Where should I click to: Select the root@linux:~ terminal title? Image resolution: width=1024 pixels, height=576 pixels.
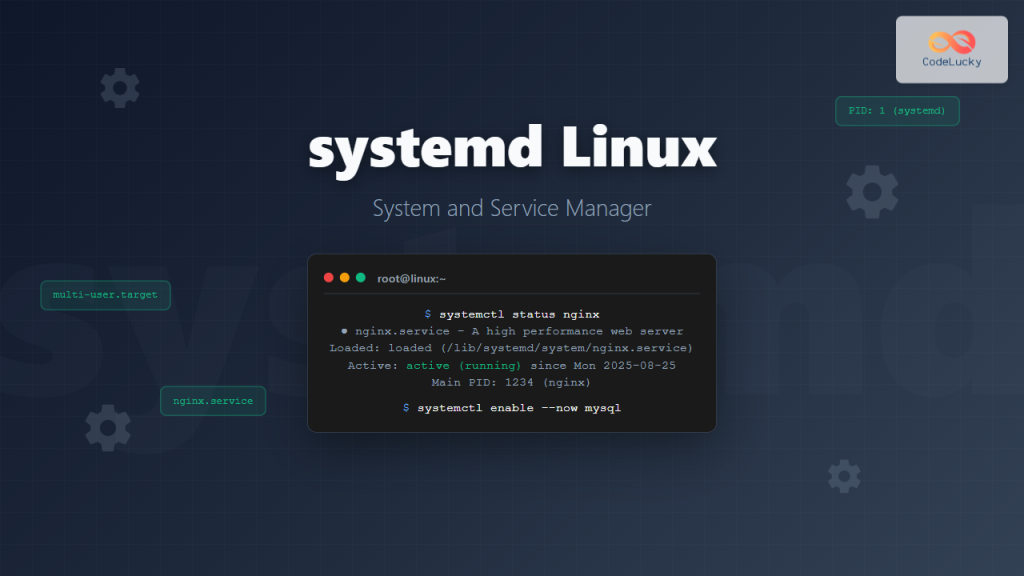pyautogui.click(x=412, y=278)
